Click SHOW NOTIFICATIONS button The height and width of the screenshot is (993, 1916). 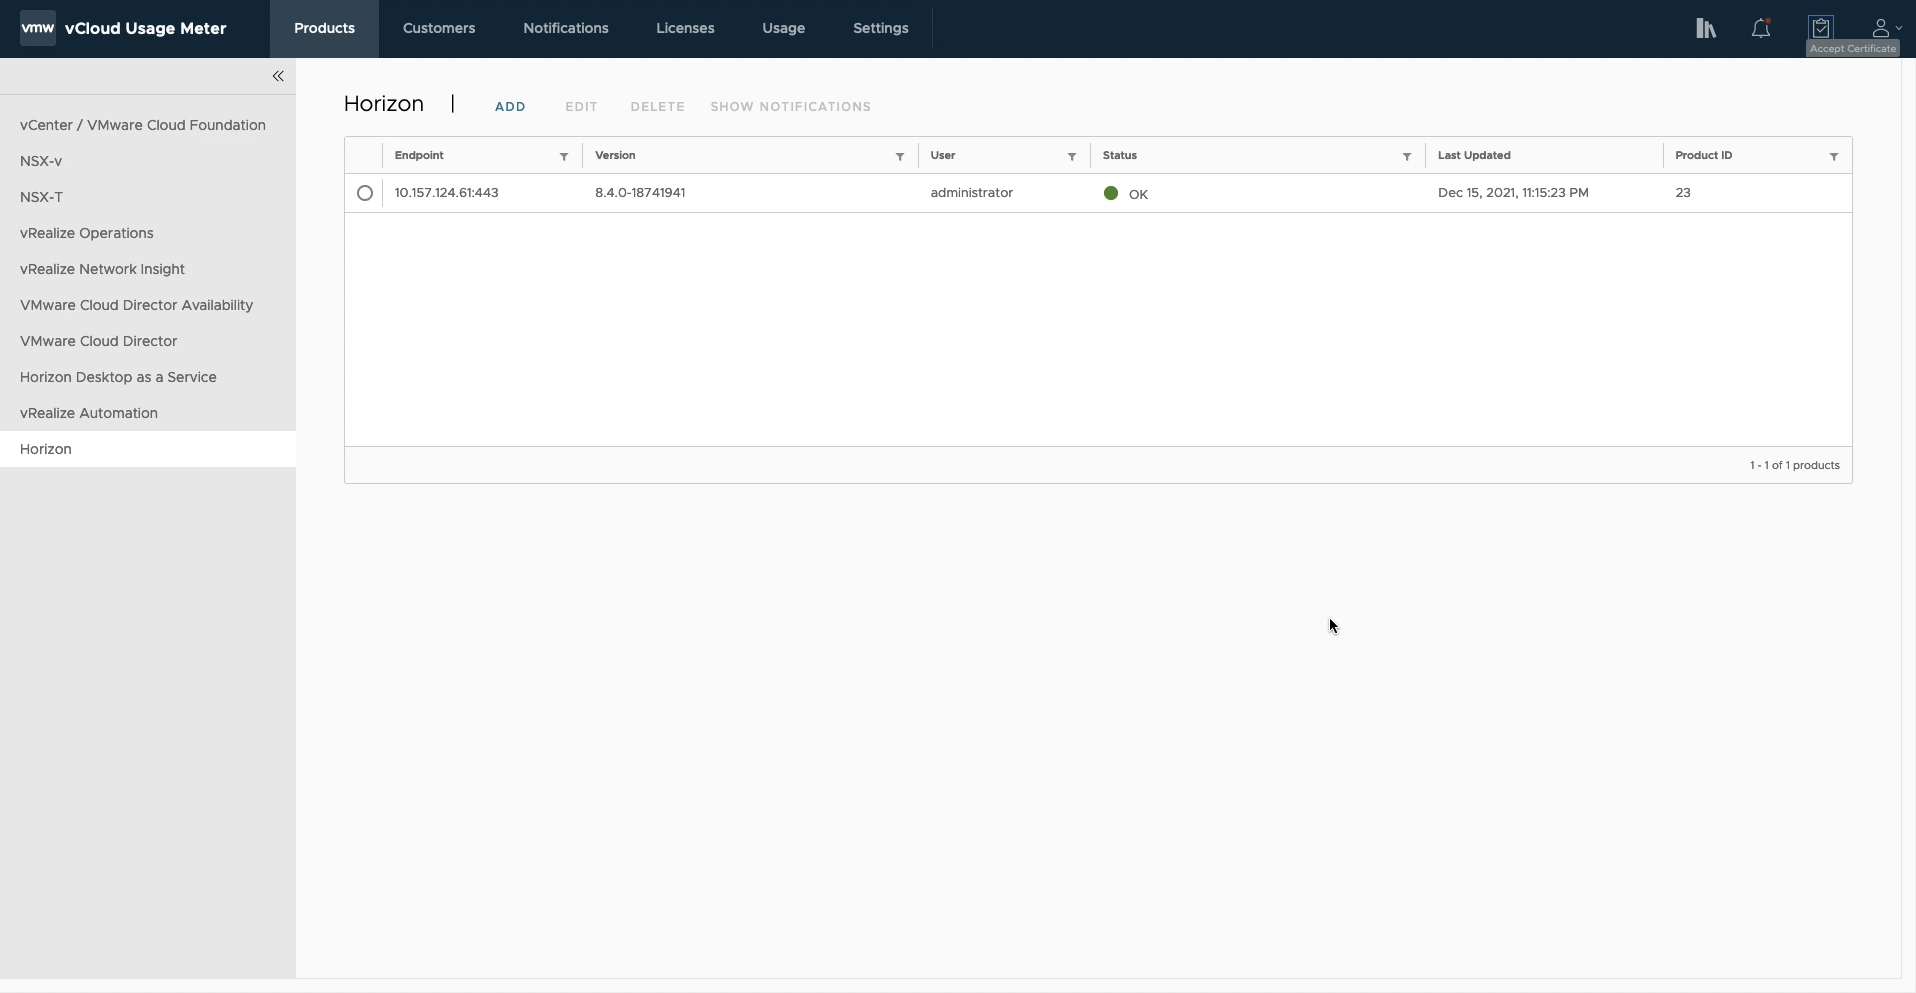tap(791, 106)
